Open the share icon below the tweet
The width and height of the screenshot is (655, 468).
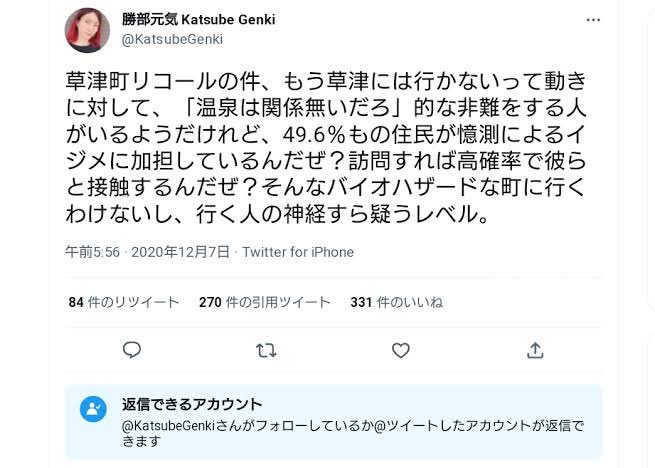point(535,349)
